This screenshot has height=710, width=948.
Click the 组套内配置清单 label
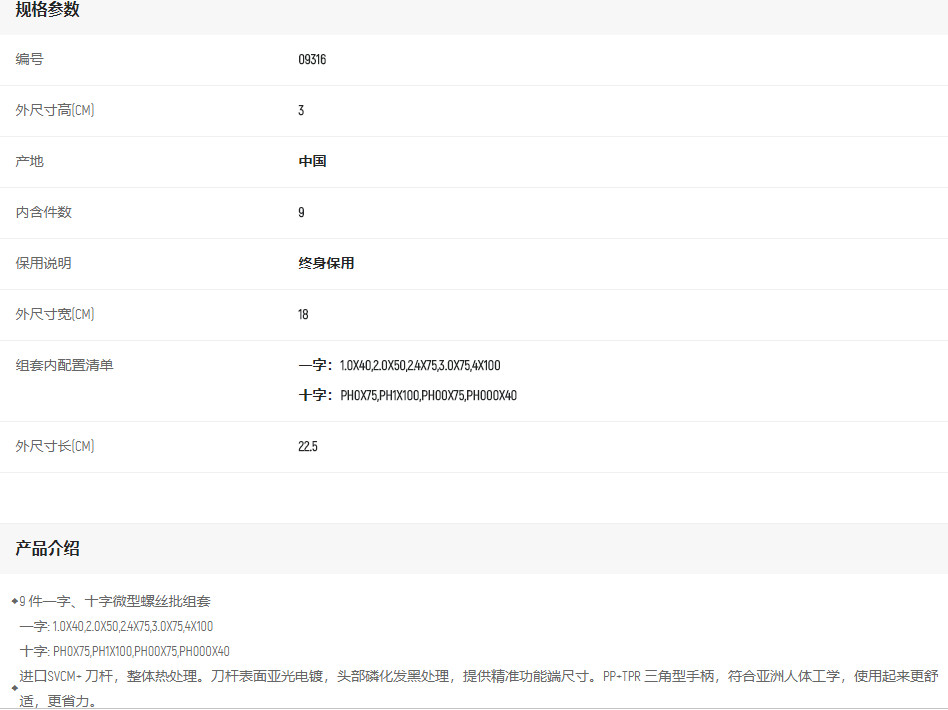coord(65,366)
